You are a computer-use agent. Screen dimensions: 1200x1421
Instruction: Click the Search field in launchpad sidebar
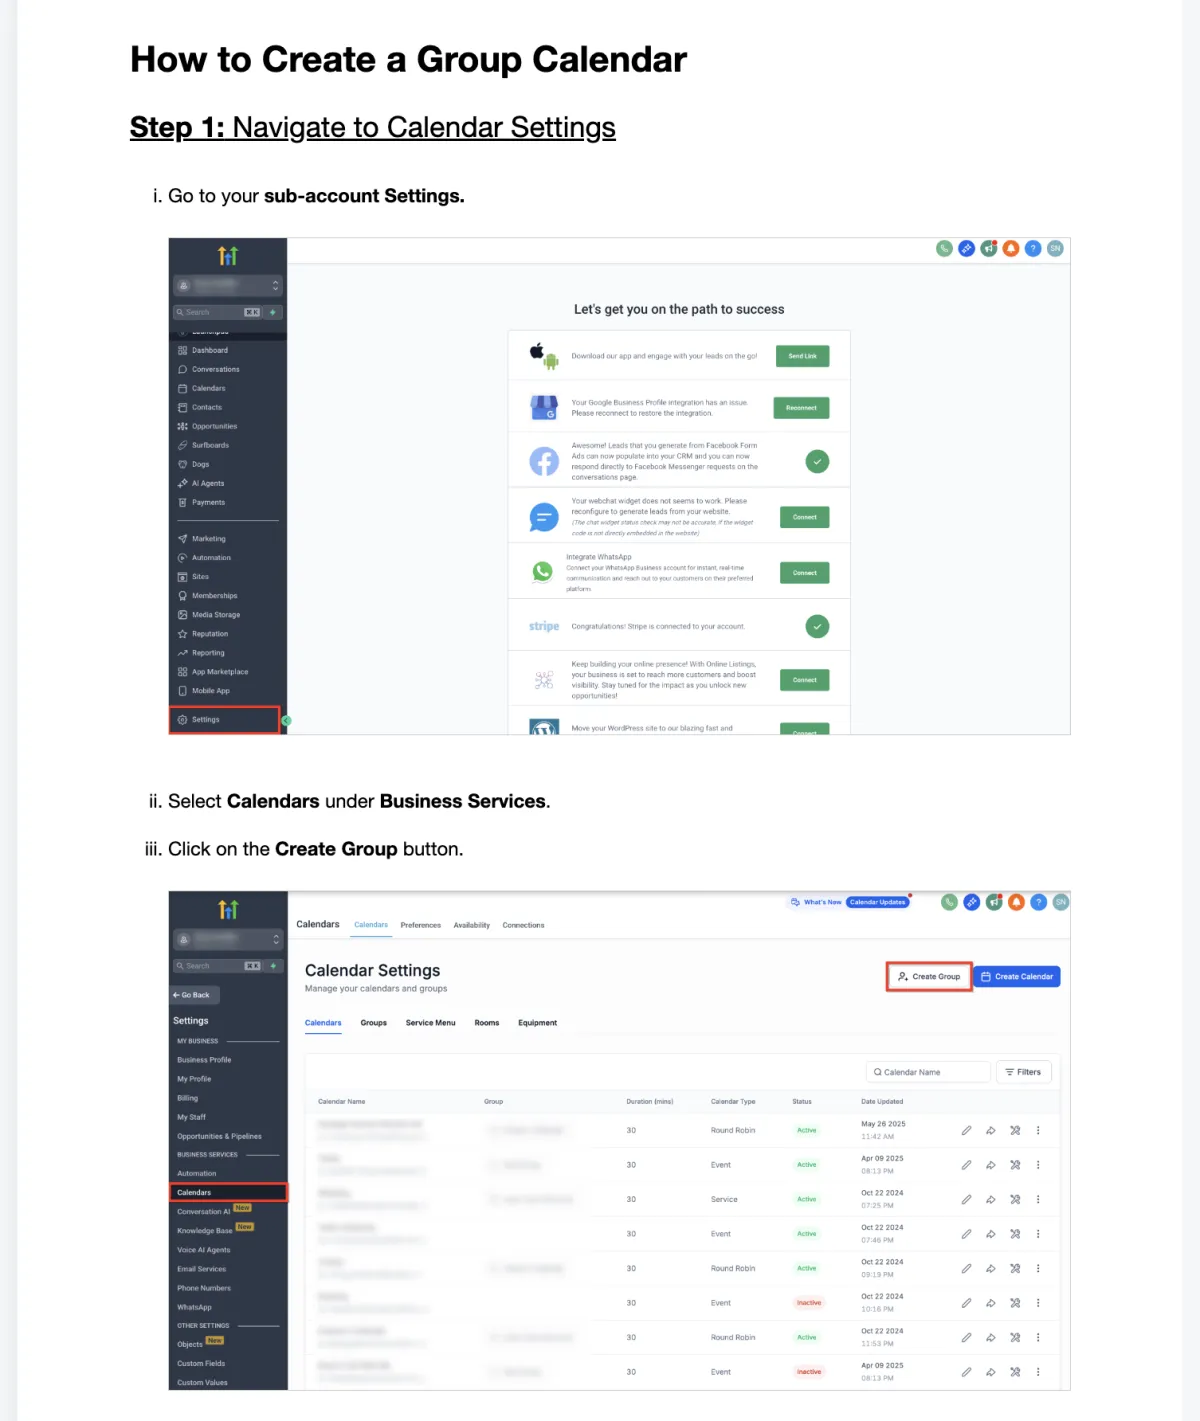point(218,313)
